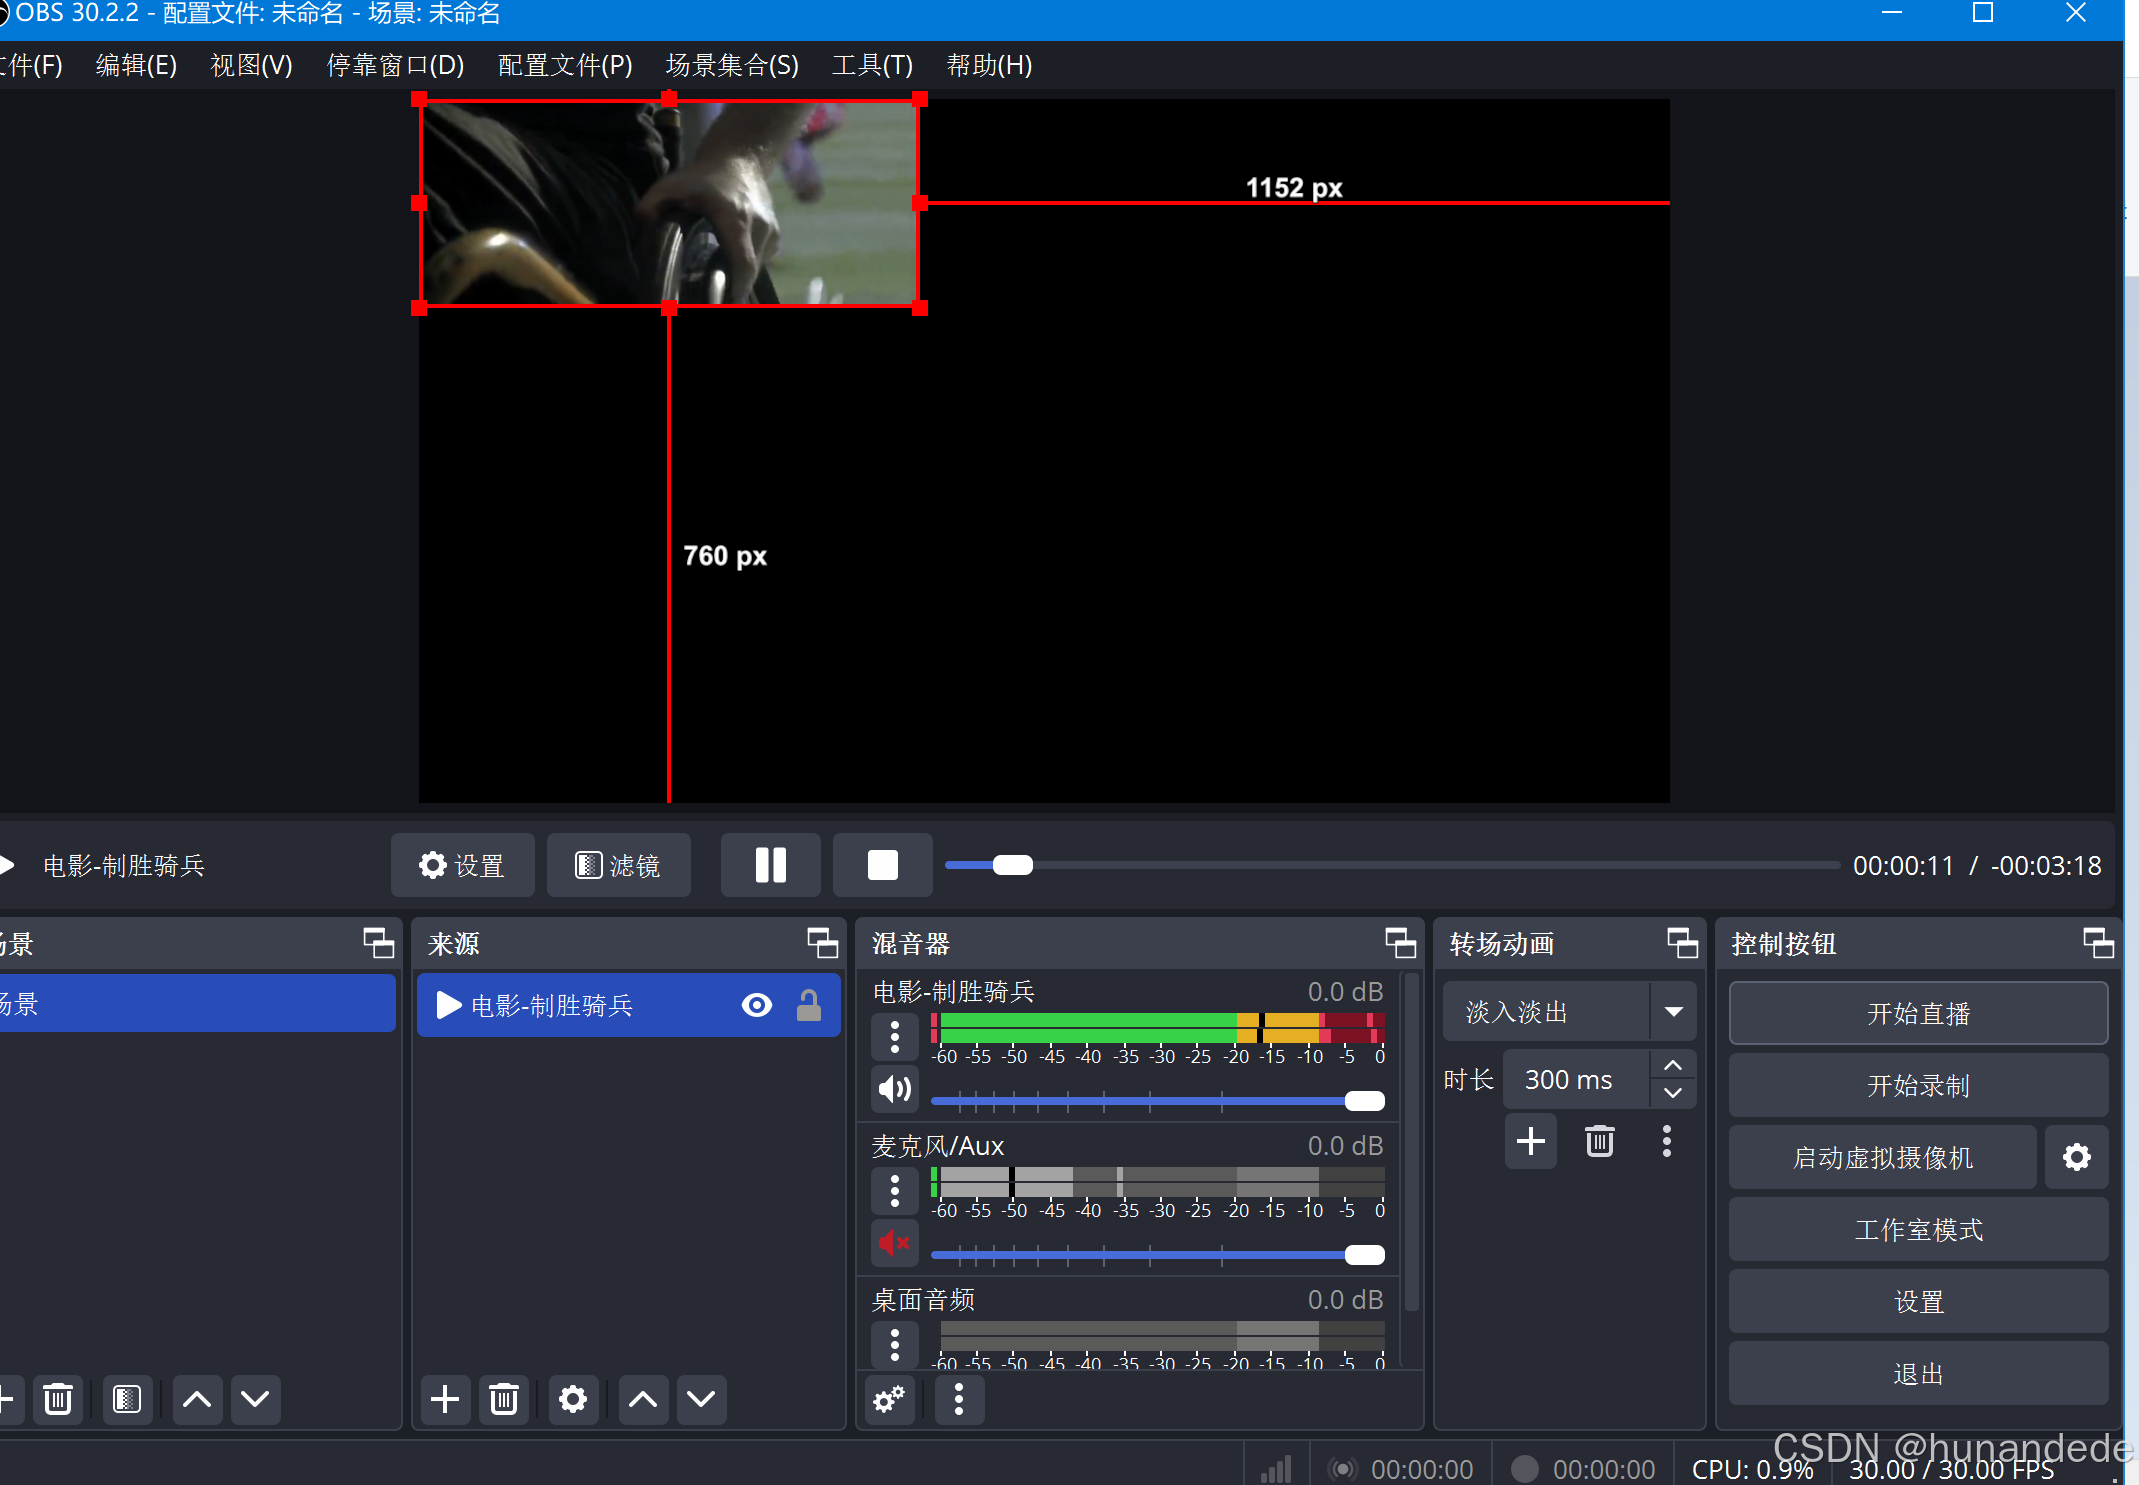Pause the media playback

point(770,865)
